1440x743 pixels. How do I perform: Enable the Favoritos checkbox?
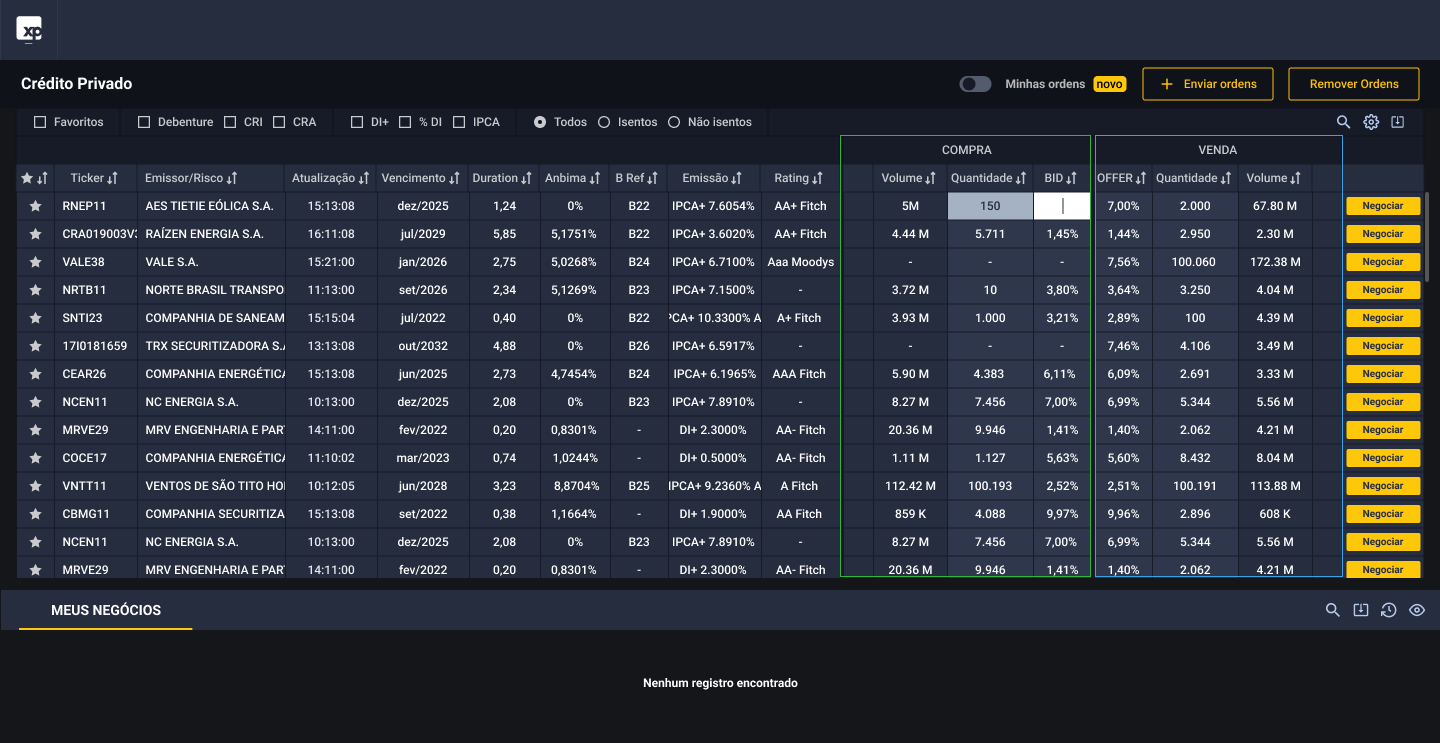[x=40, y=122]
